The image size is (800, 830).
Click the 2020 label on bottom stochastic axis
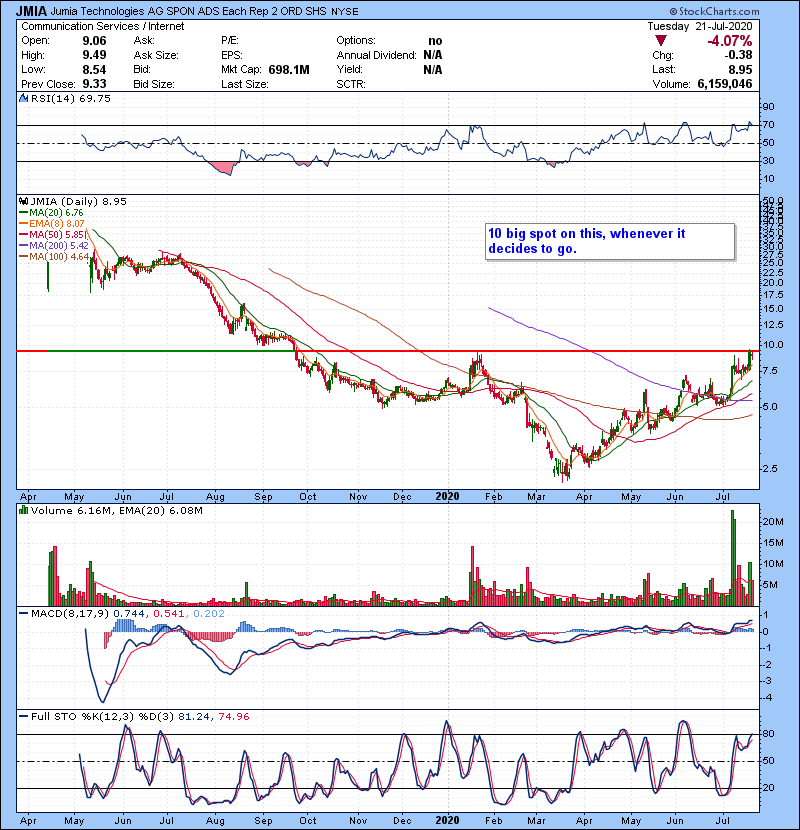[447, 820]
